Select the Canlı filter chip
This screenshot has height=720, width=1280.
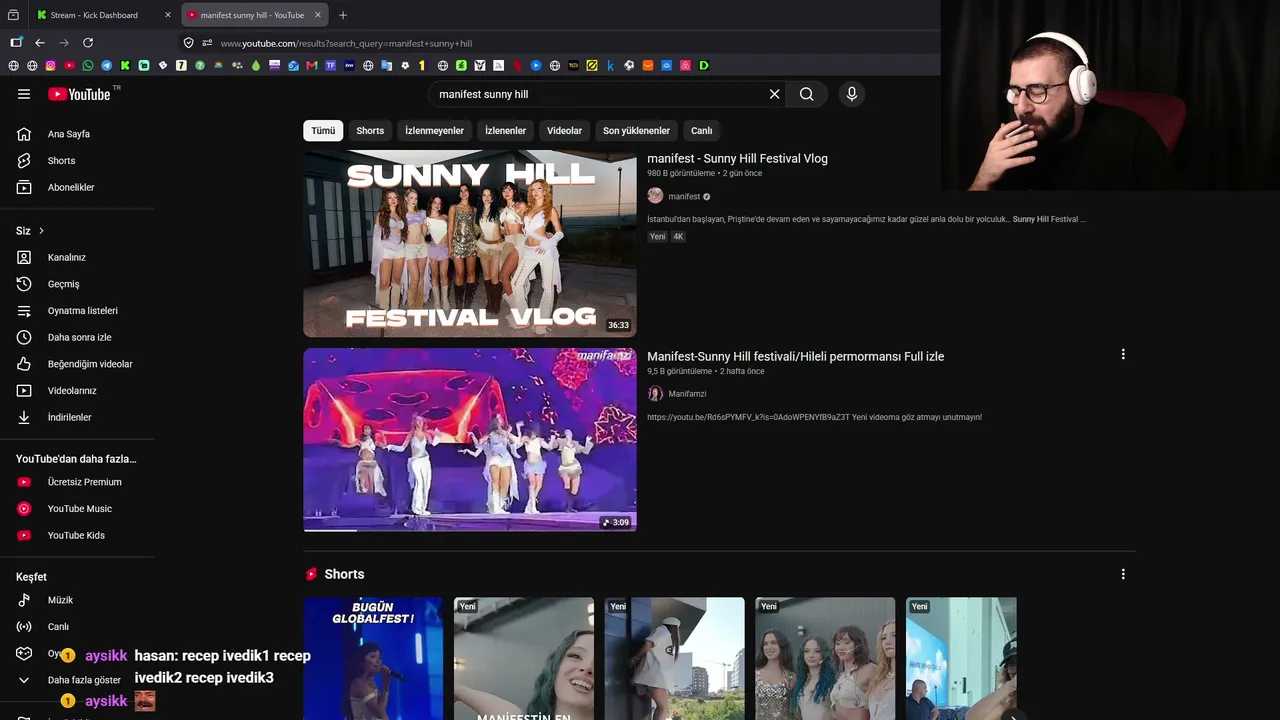tap(702, 131)
